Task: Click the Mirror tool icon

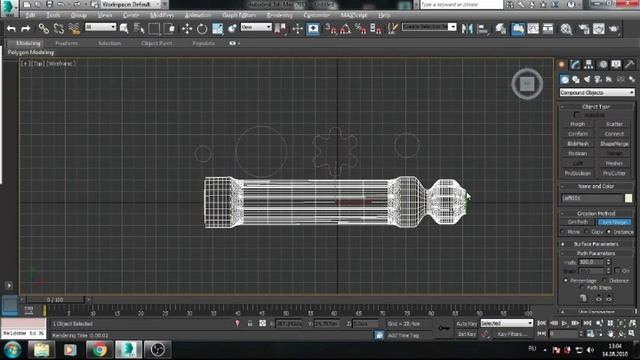Action: pyautogui.click(x=467, y=29)
